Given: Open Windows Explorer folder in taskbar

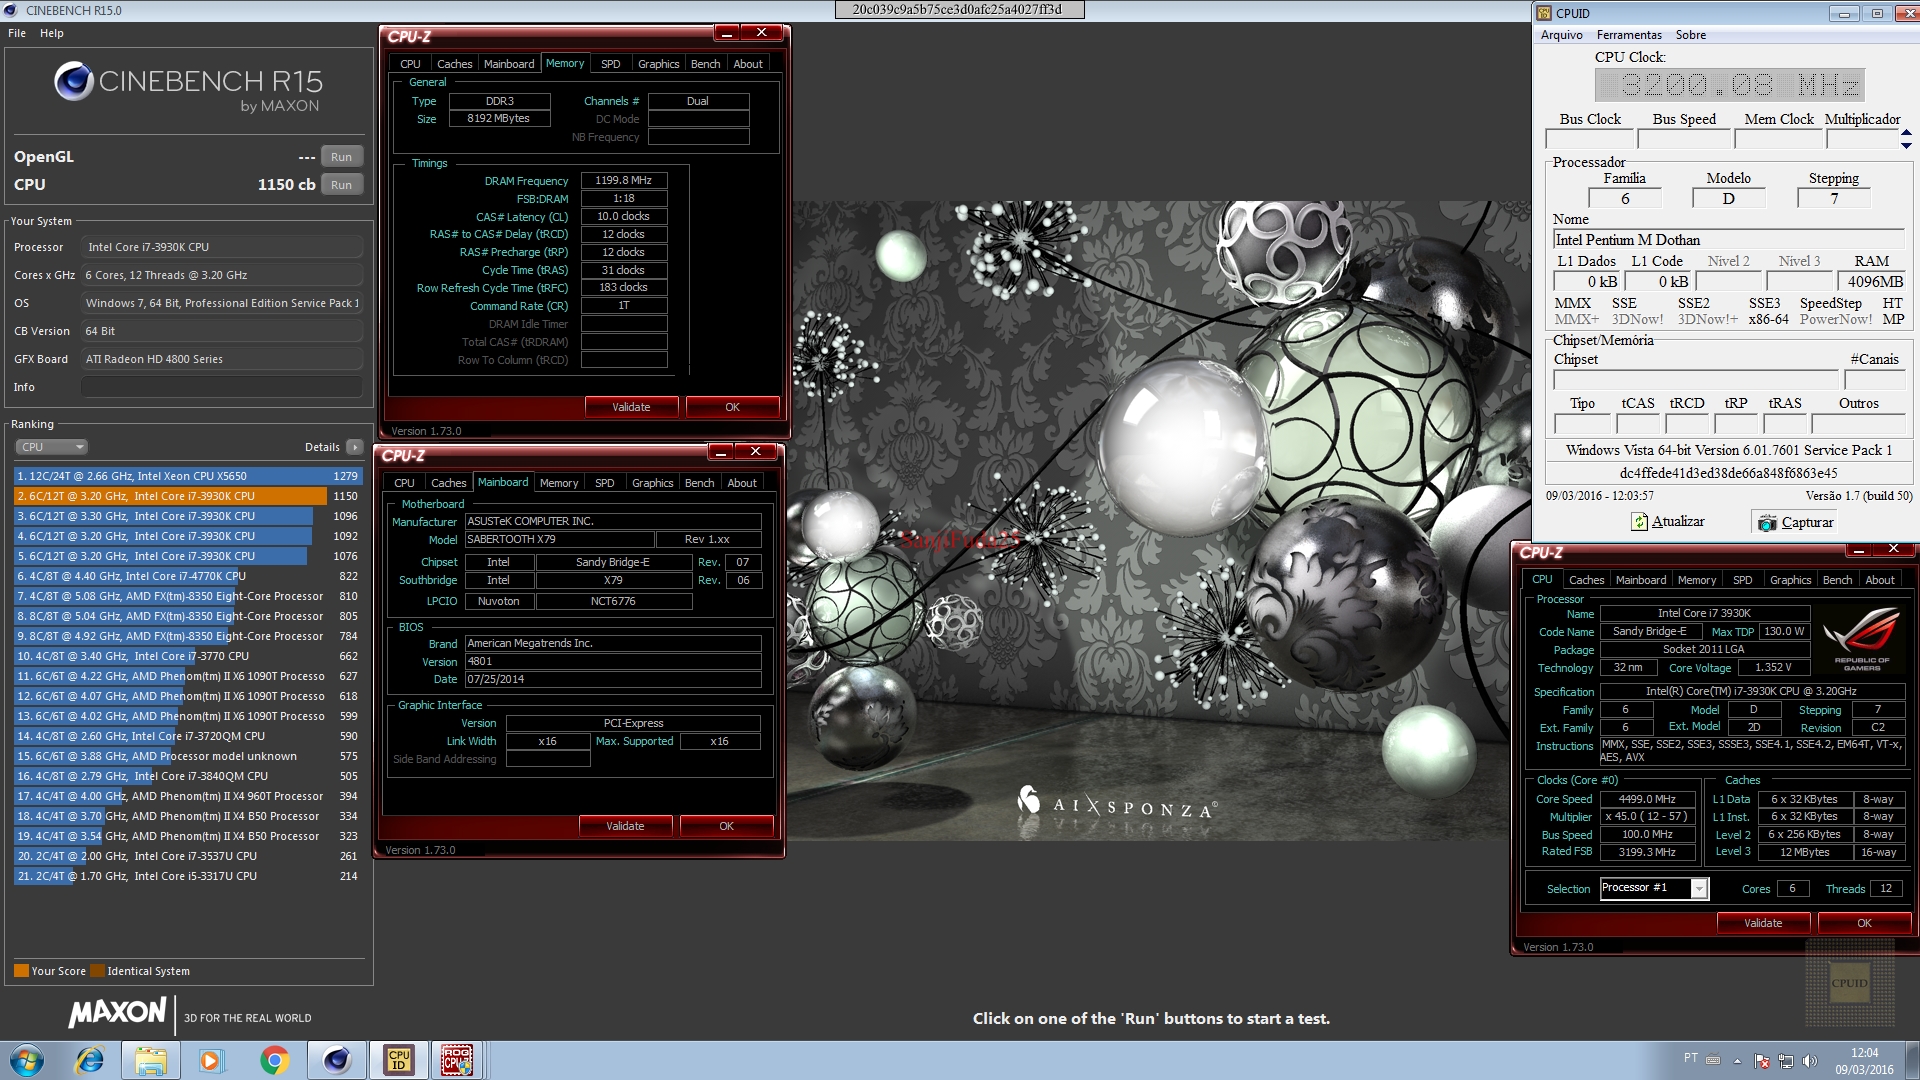Looking at the screenshot, I should point(151,1060).
